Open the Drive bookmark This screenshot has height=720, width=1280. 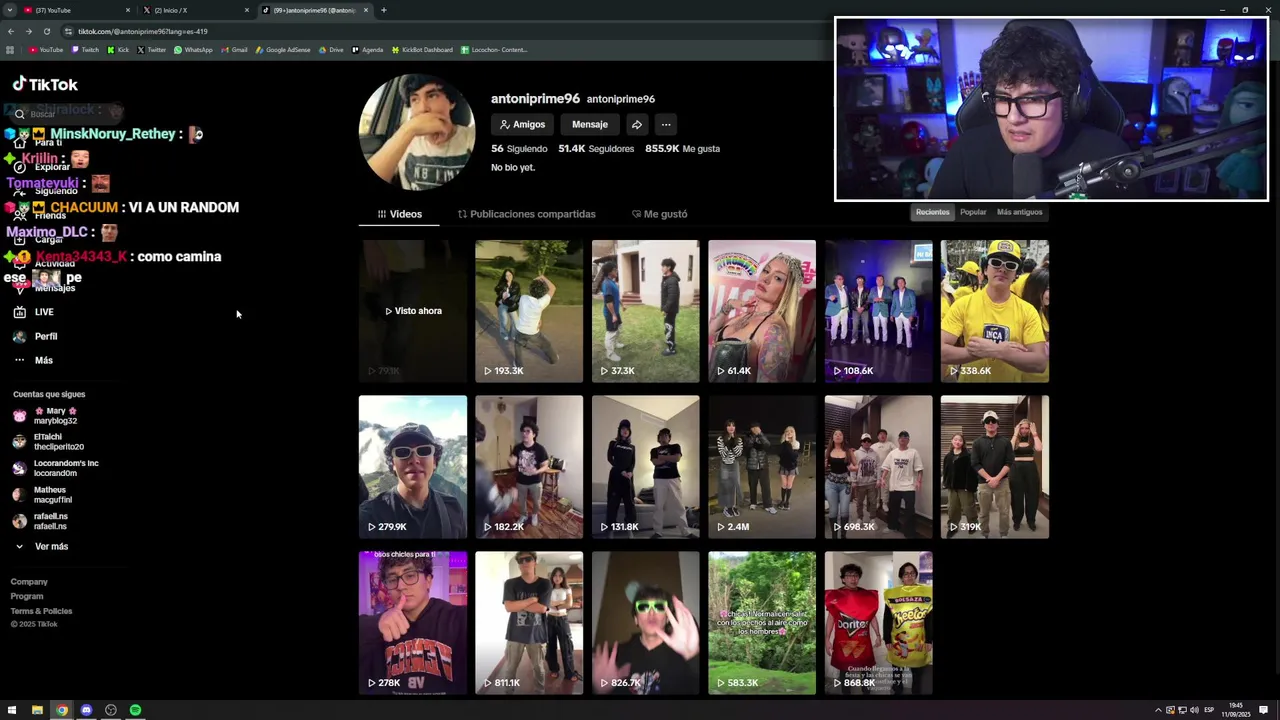pos(331,50)
